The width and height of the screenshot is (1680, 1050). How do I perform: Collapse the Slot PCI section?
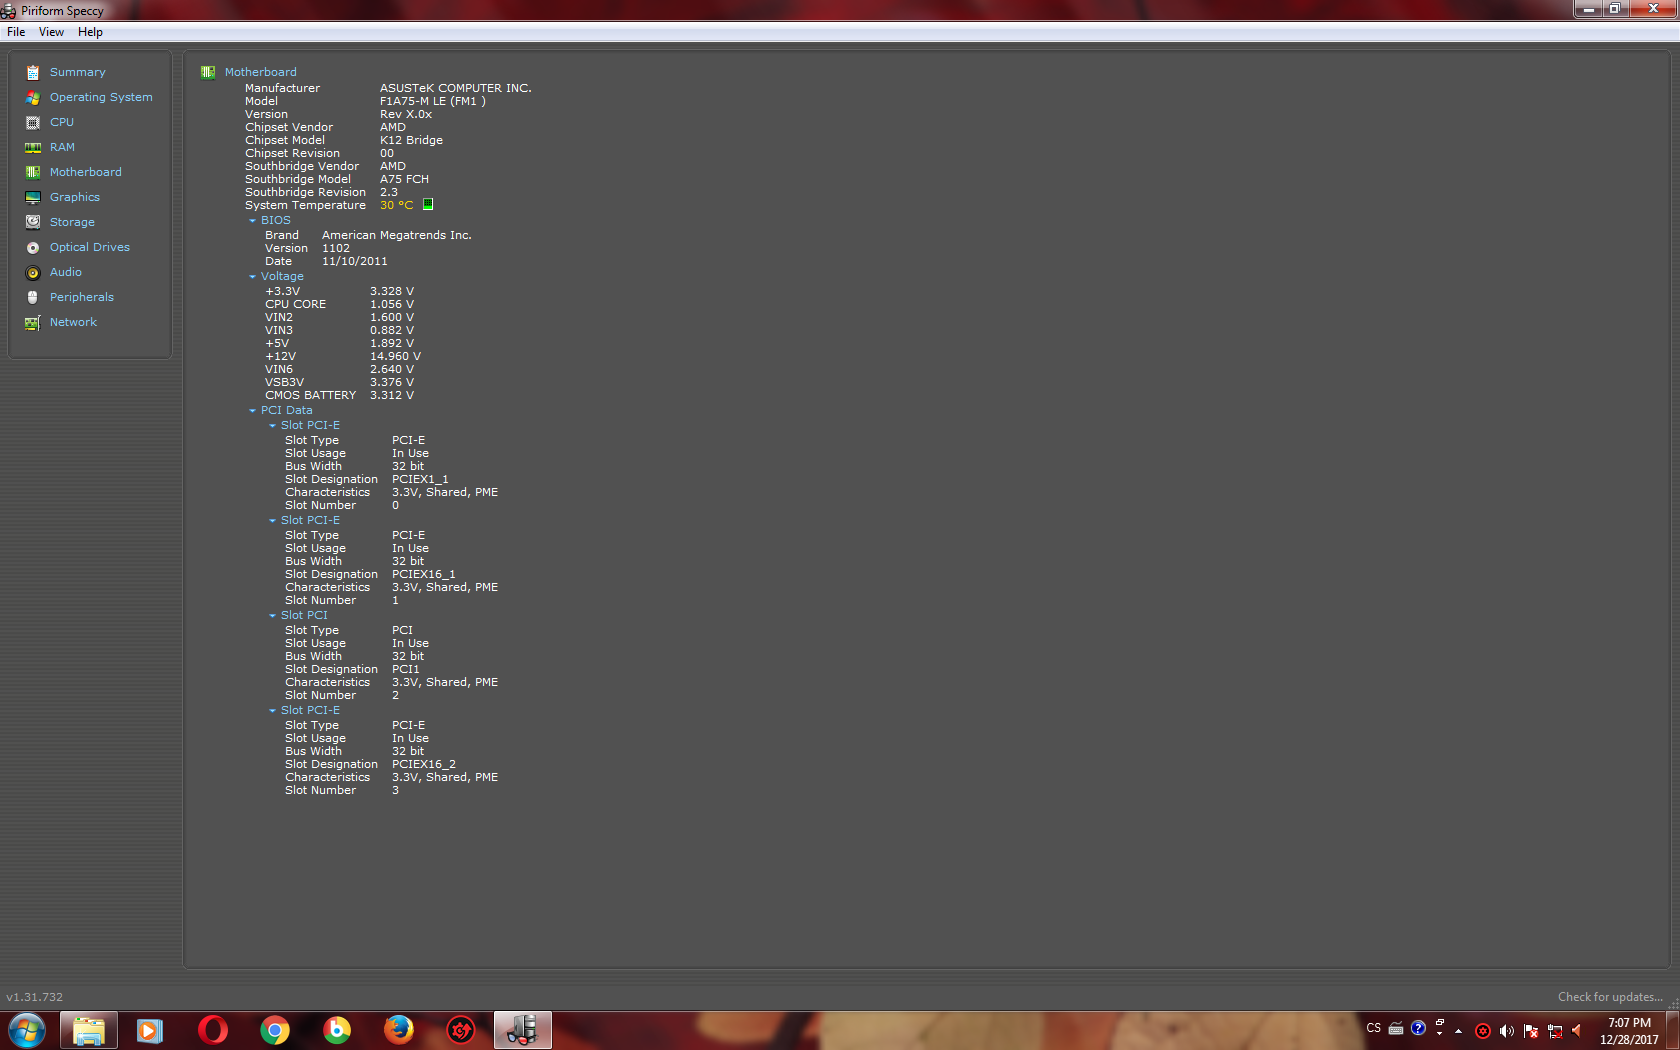coord(273,616)
